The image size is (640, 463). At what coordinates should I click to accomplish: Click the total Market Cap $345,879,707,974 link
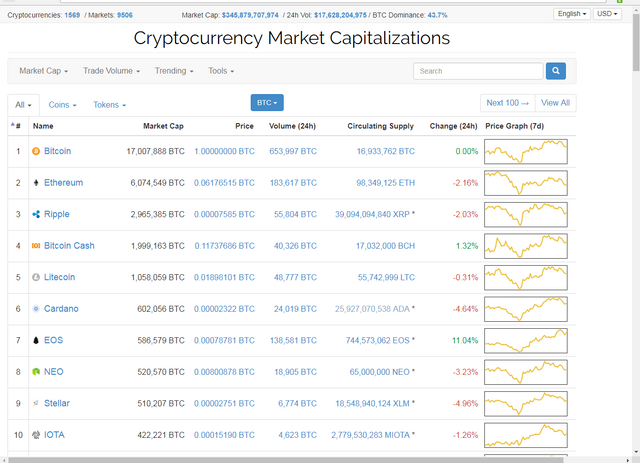(250, 15)
